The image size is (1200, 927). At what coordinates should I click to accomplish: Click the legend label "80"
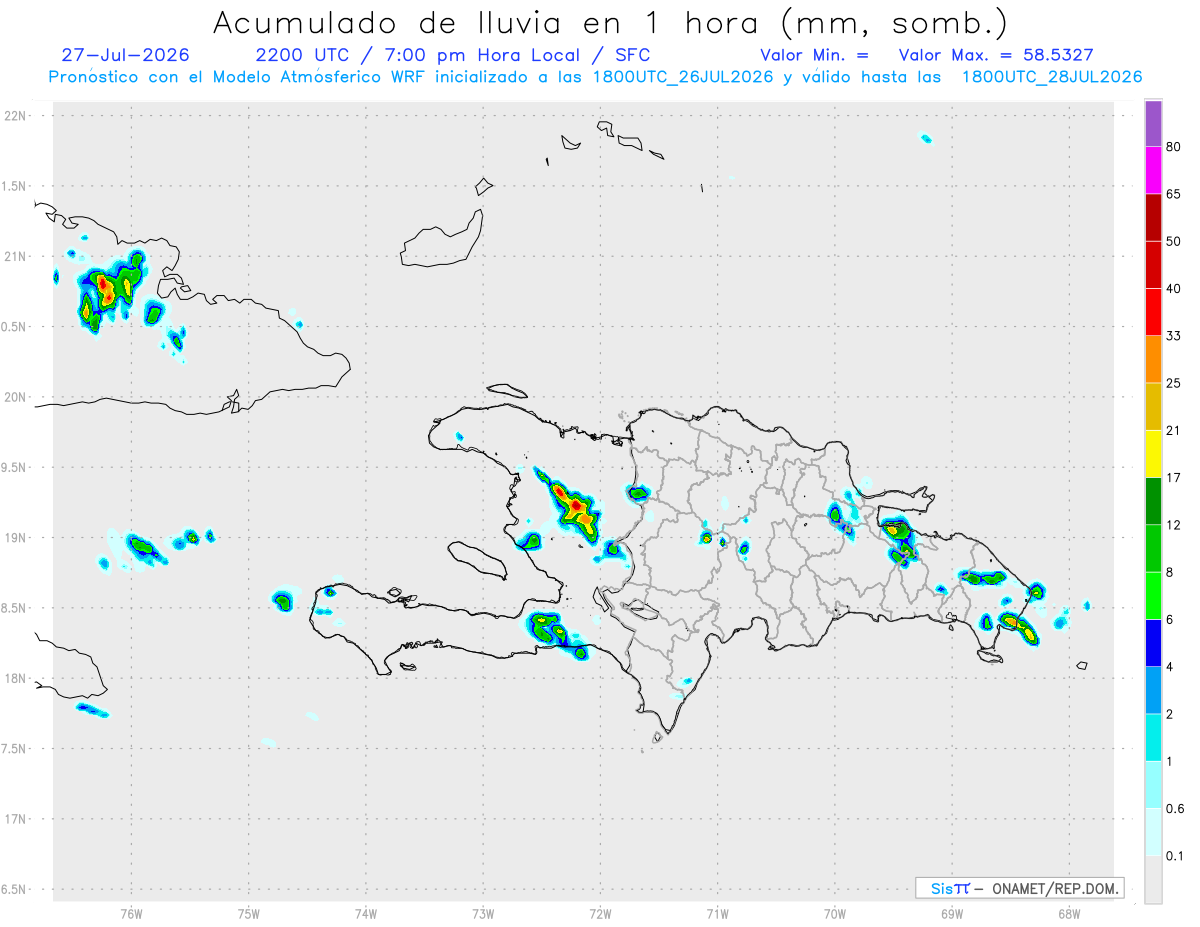[x=1174, y=147]
